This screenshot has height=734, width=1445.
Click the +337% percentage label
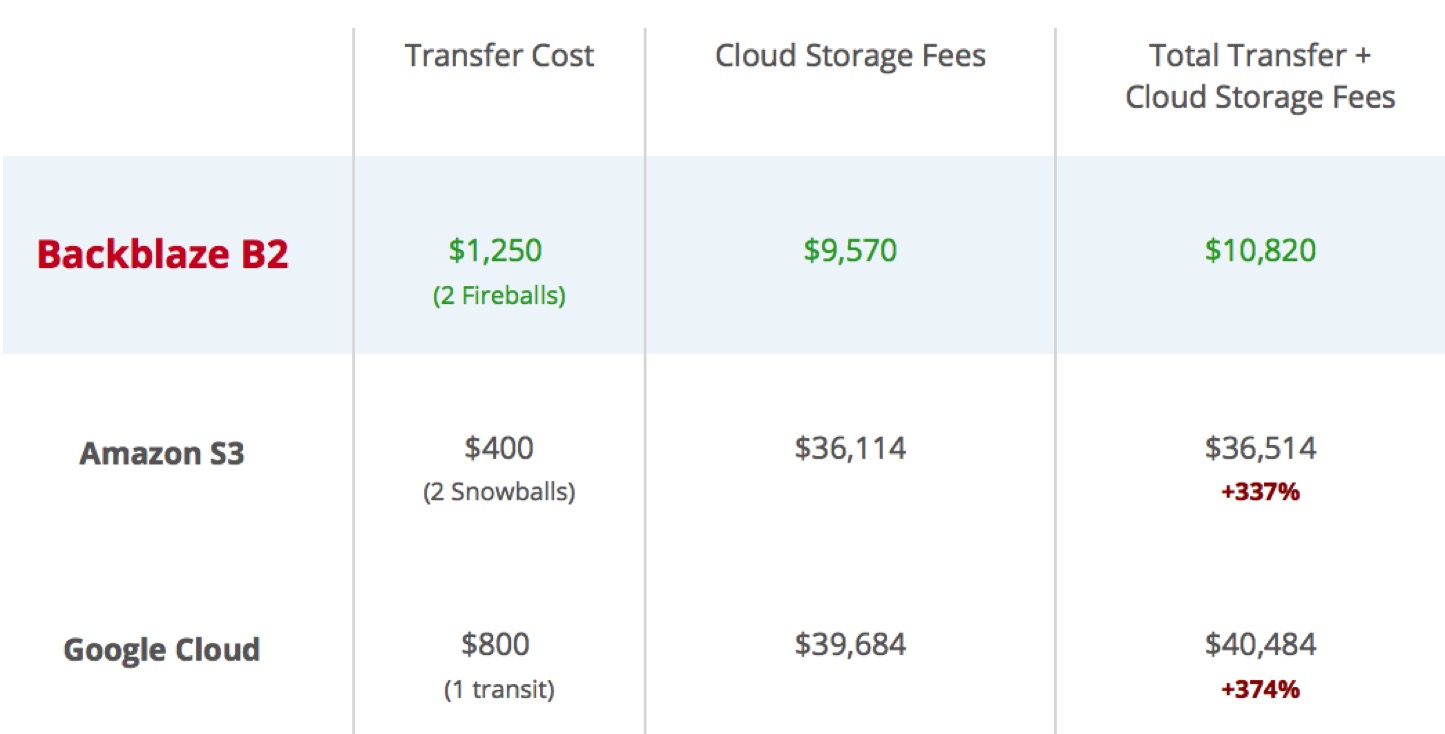pyautogui.click(x=1260, y=492)
